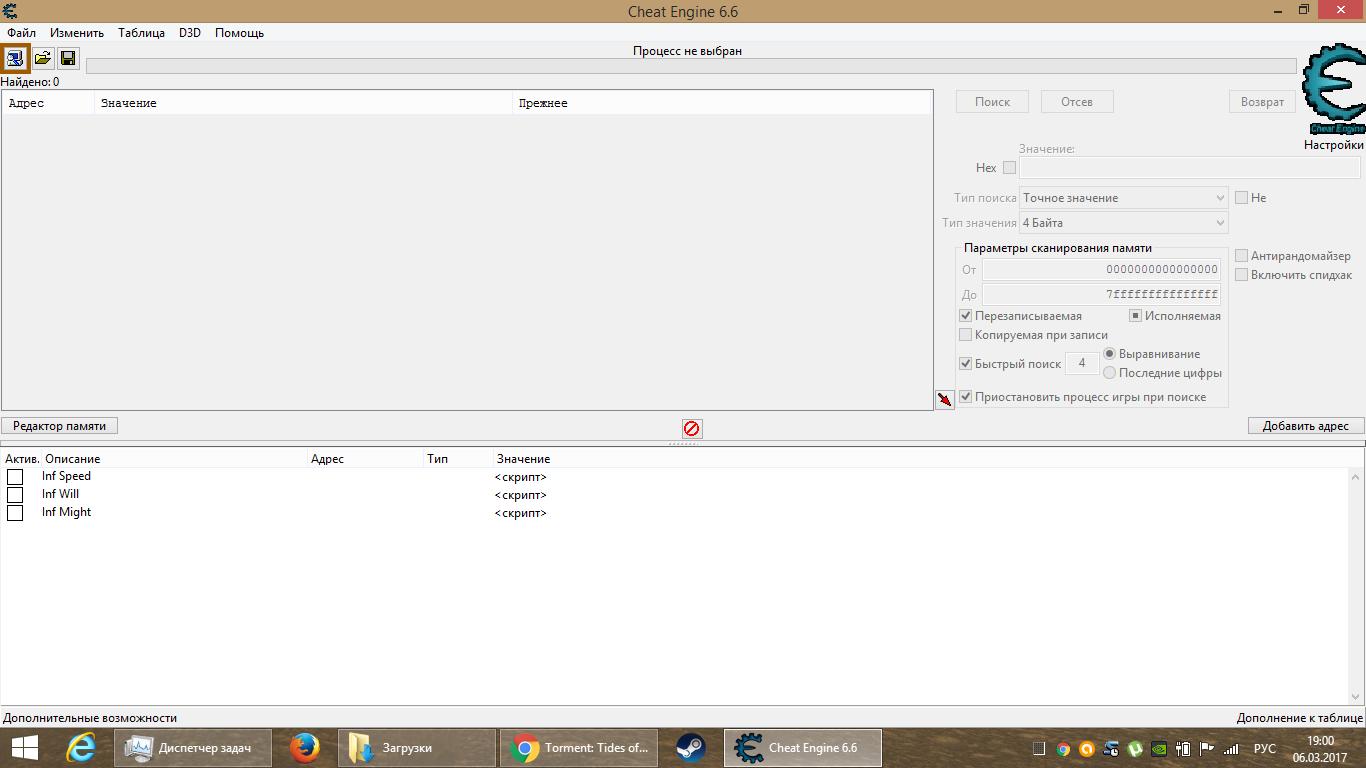Click the Cheat Engine logo for settings
This screenshot has height=768, width=1366.
[x=1334, y=90]
